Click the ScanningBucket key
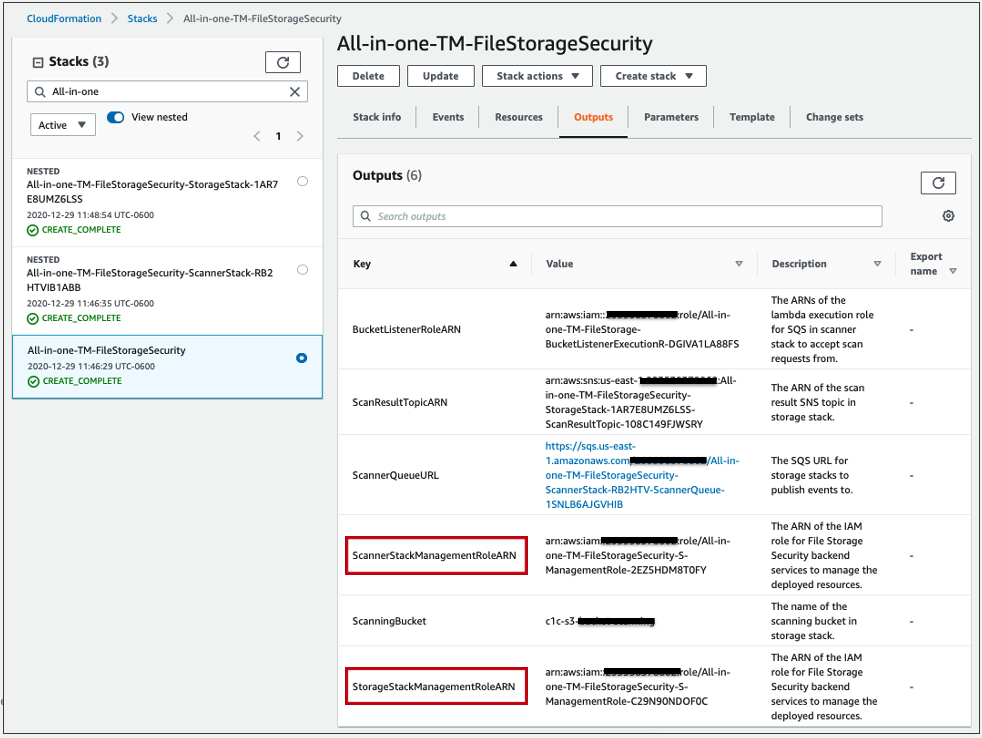 coord(389,621)
